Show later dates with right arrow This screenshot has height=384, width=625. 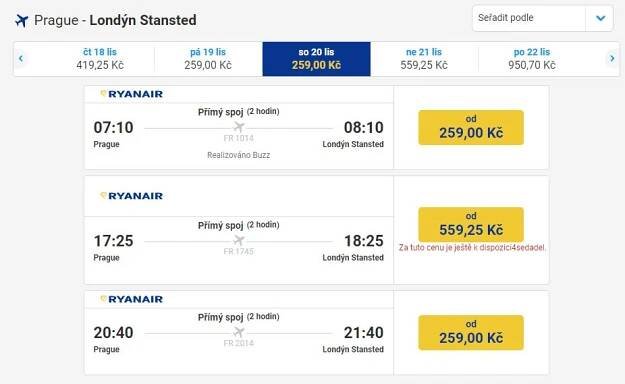[612, 59]
